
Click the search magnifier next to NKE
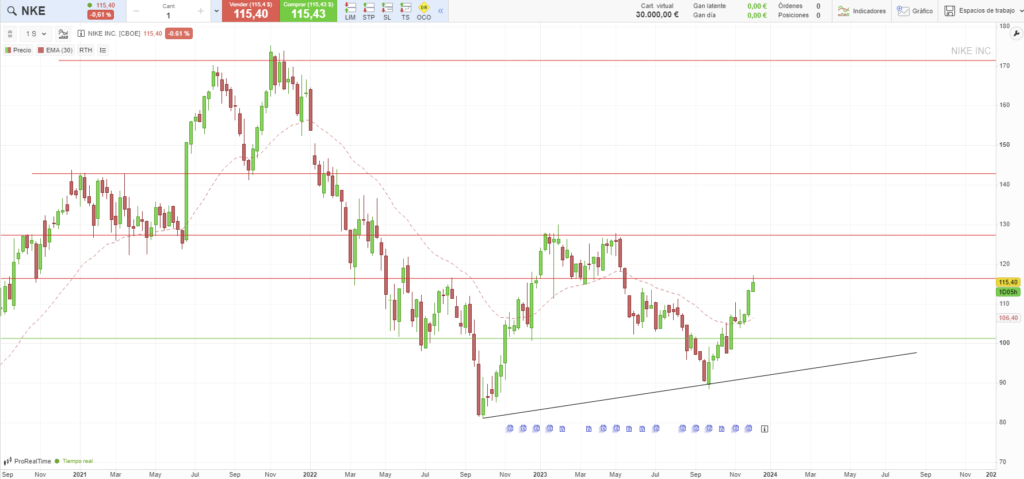point(12,11)
